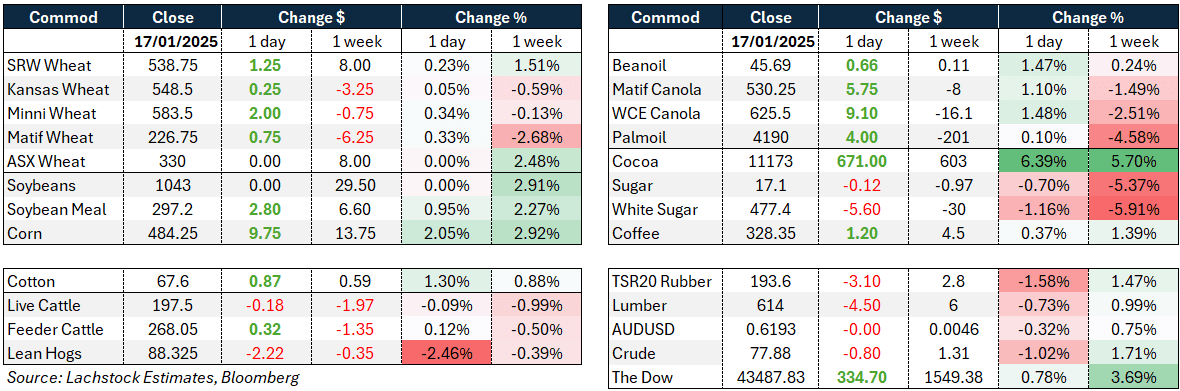This screenshot has height=391, width=1180.
Task: Select the Corn close price 484.25
Action: click(172, 234)
